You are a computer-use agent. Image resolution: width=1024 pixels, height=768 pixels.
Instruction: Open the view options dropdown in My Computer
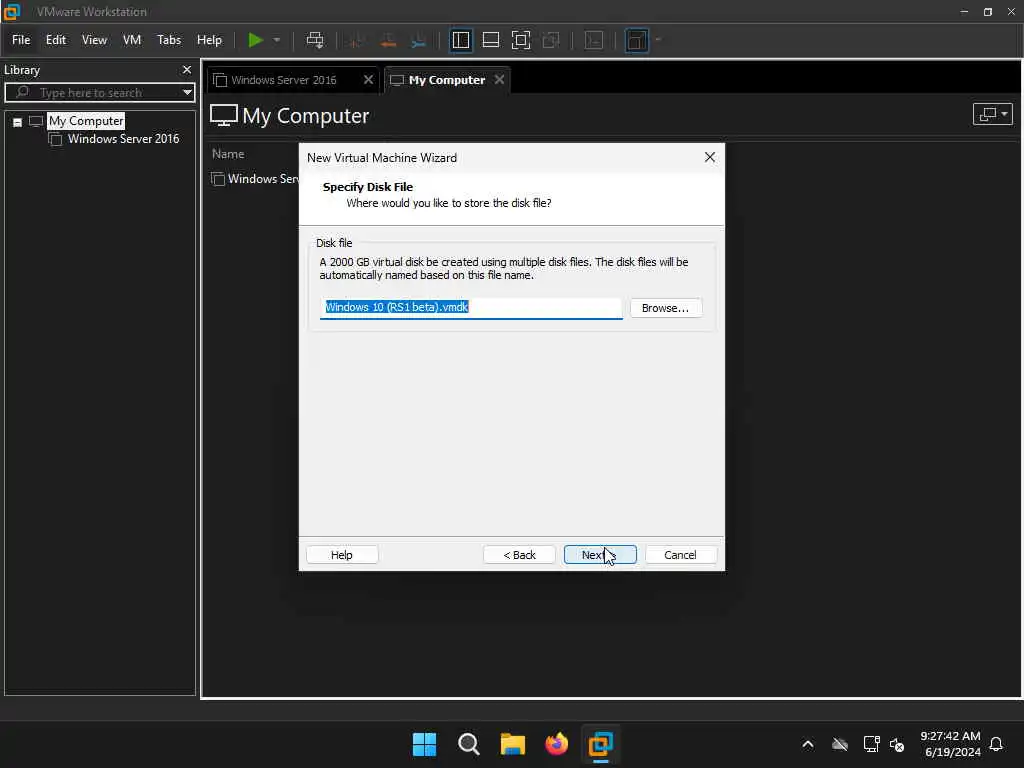tap(993, 114)
